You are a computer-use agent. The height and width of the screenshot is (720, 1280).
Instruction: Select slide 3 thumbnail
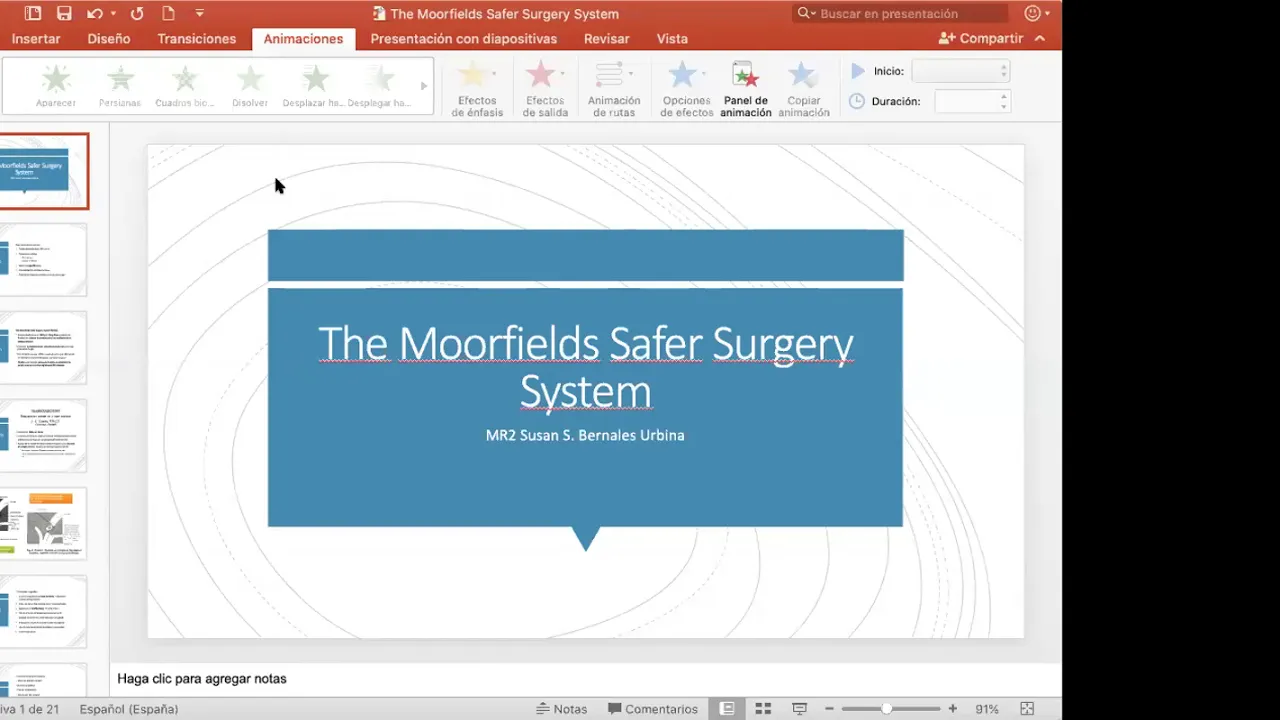click(43, 347)
